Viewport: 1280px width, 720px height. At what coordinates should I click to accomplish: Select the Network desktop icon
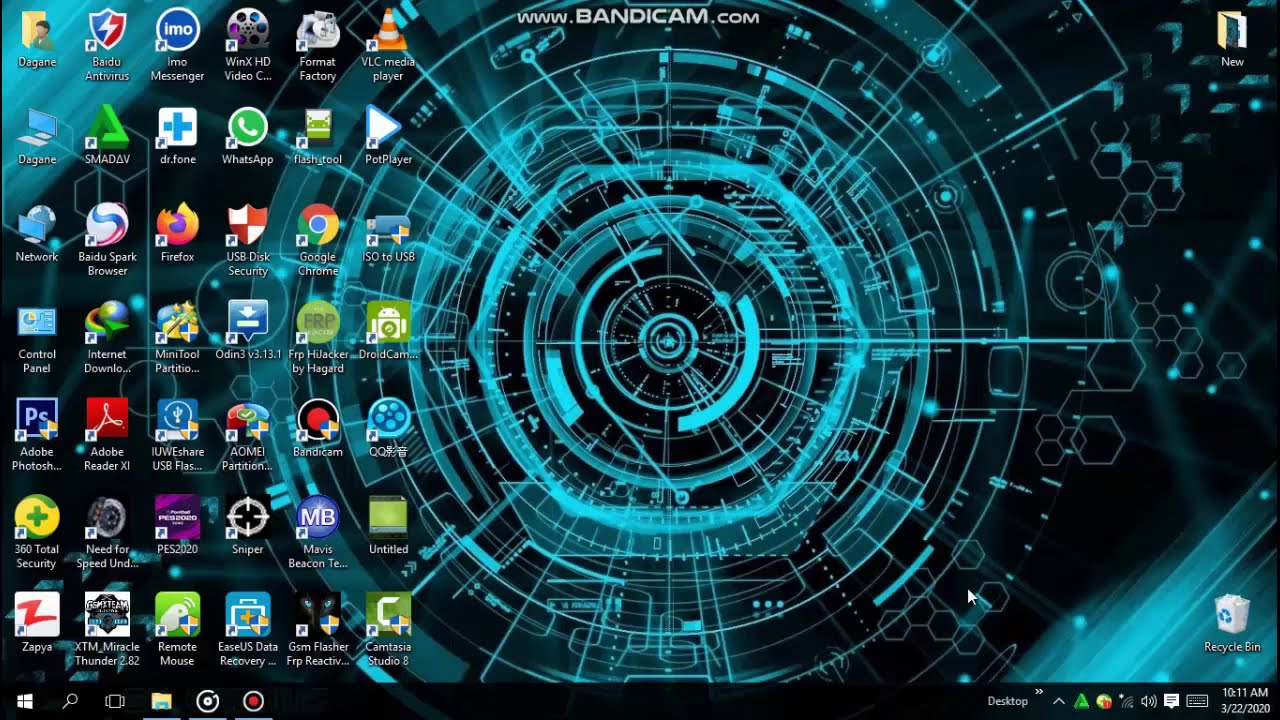pyautogui.click(x=37, y=233)
